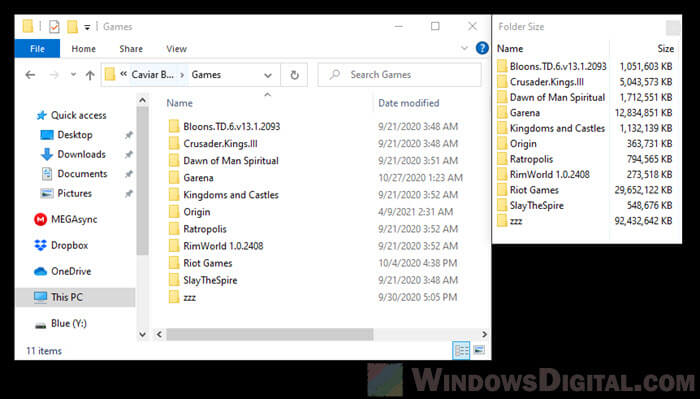
Task: Switch to Large icons view layout icon
Action: (479, 350)
